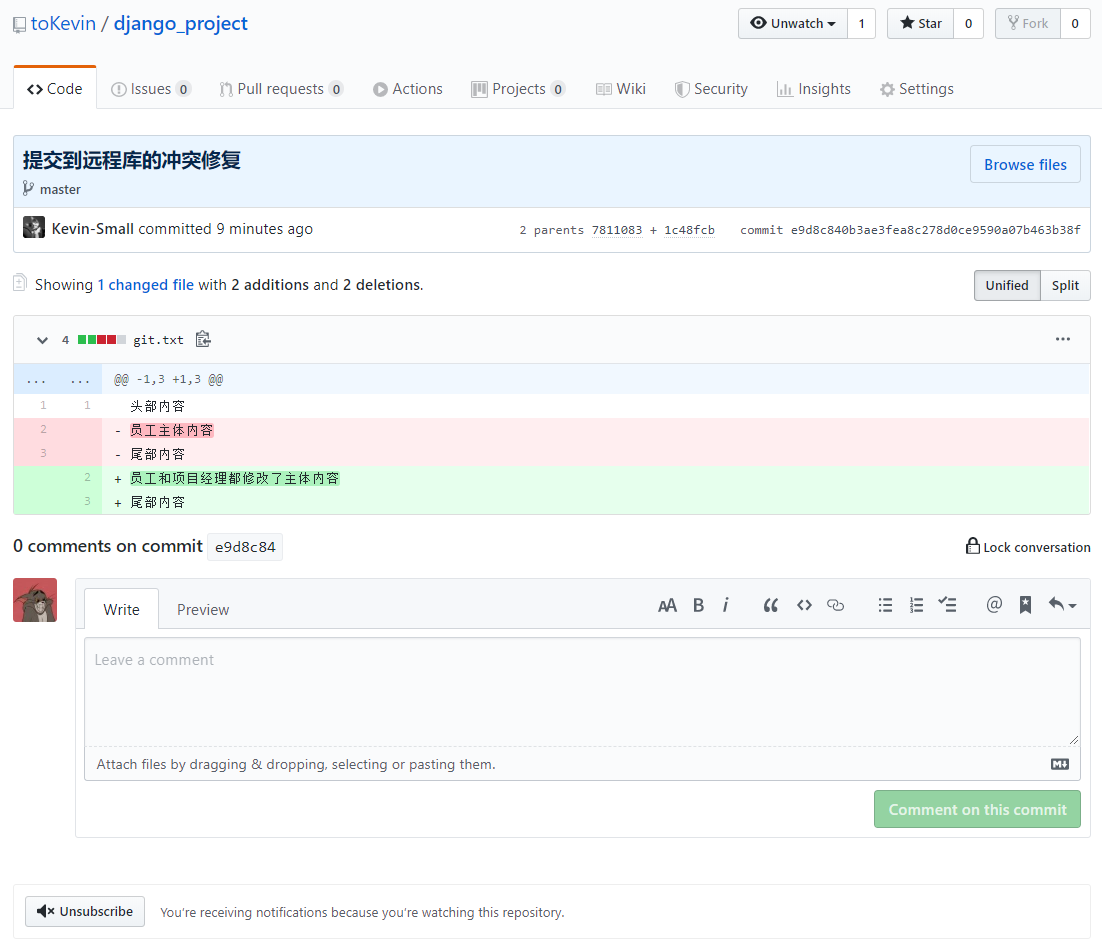Viewport: 1102px width, 944px height.
Task: Open the Unwatch dropdown
Action: 793,23
